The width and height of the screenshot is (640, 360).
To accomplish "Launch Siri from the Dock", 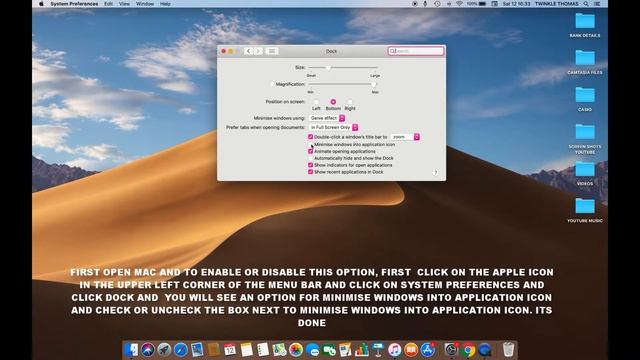I will point(148,350).
